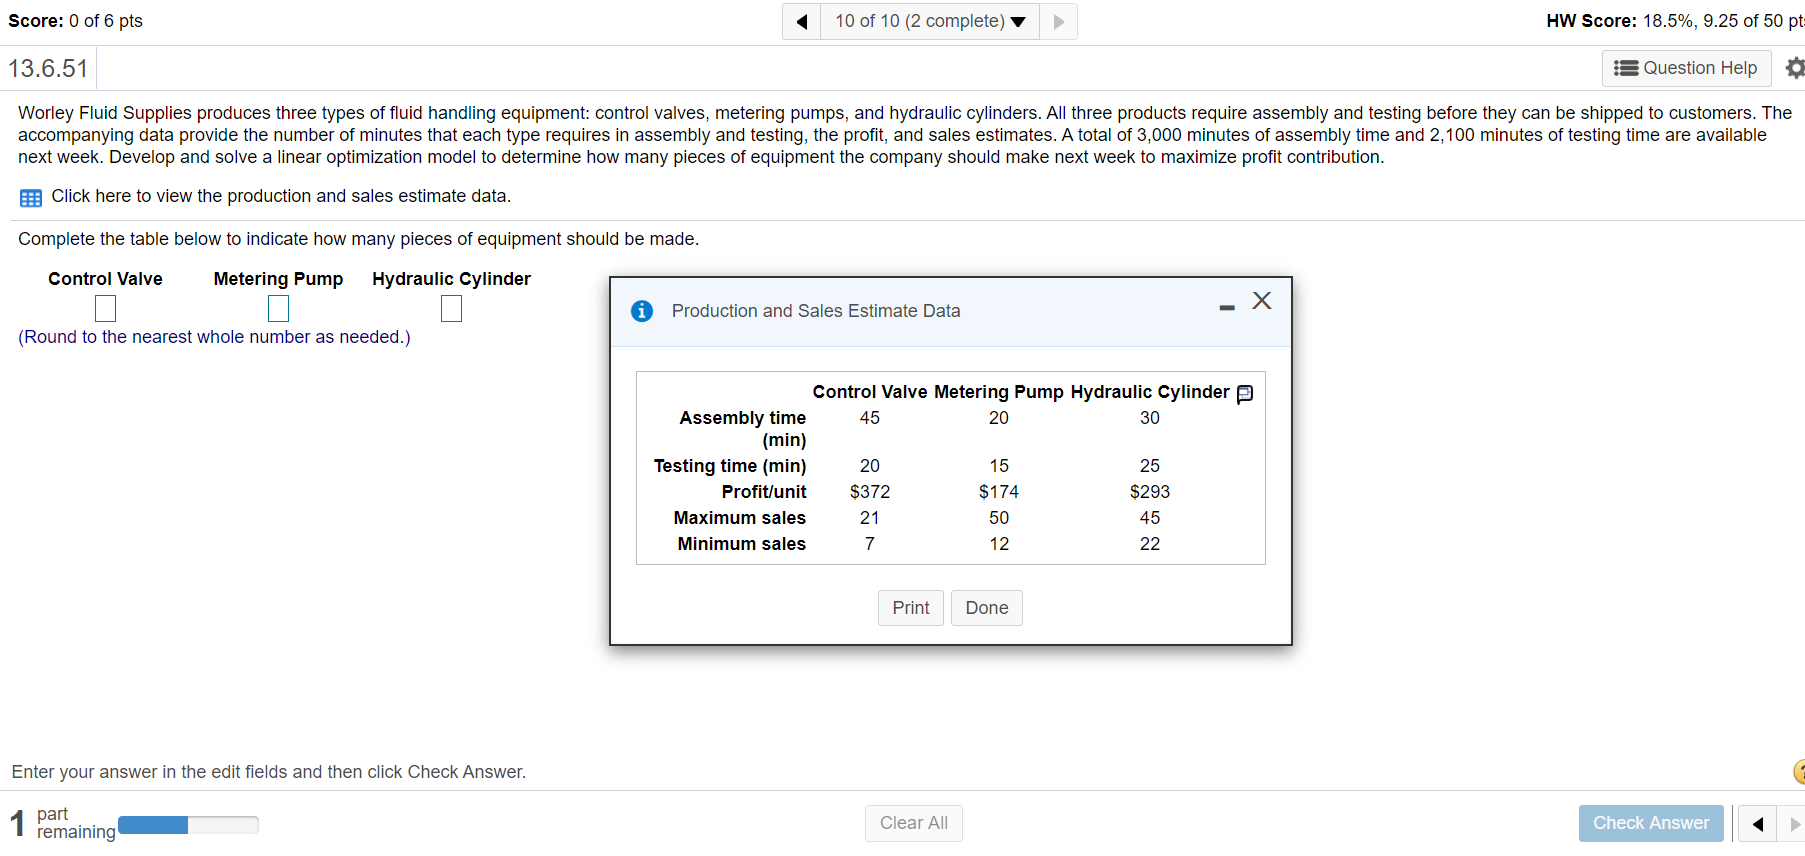The height and width of the screenshot is (856, 1805).
Task: Print the production data table
Action: [911, 608]
